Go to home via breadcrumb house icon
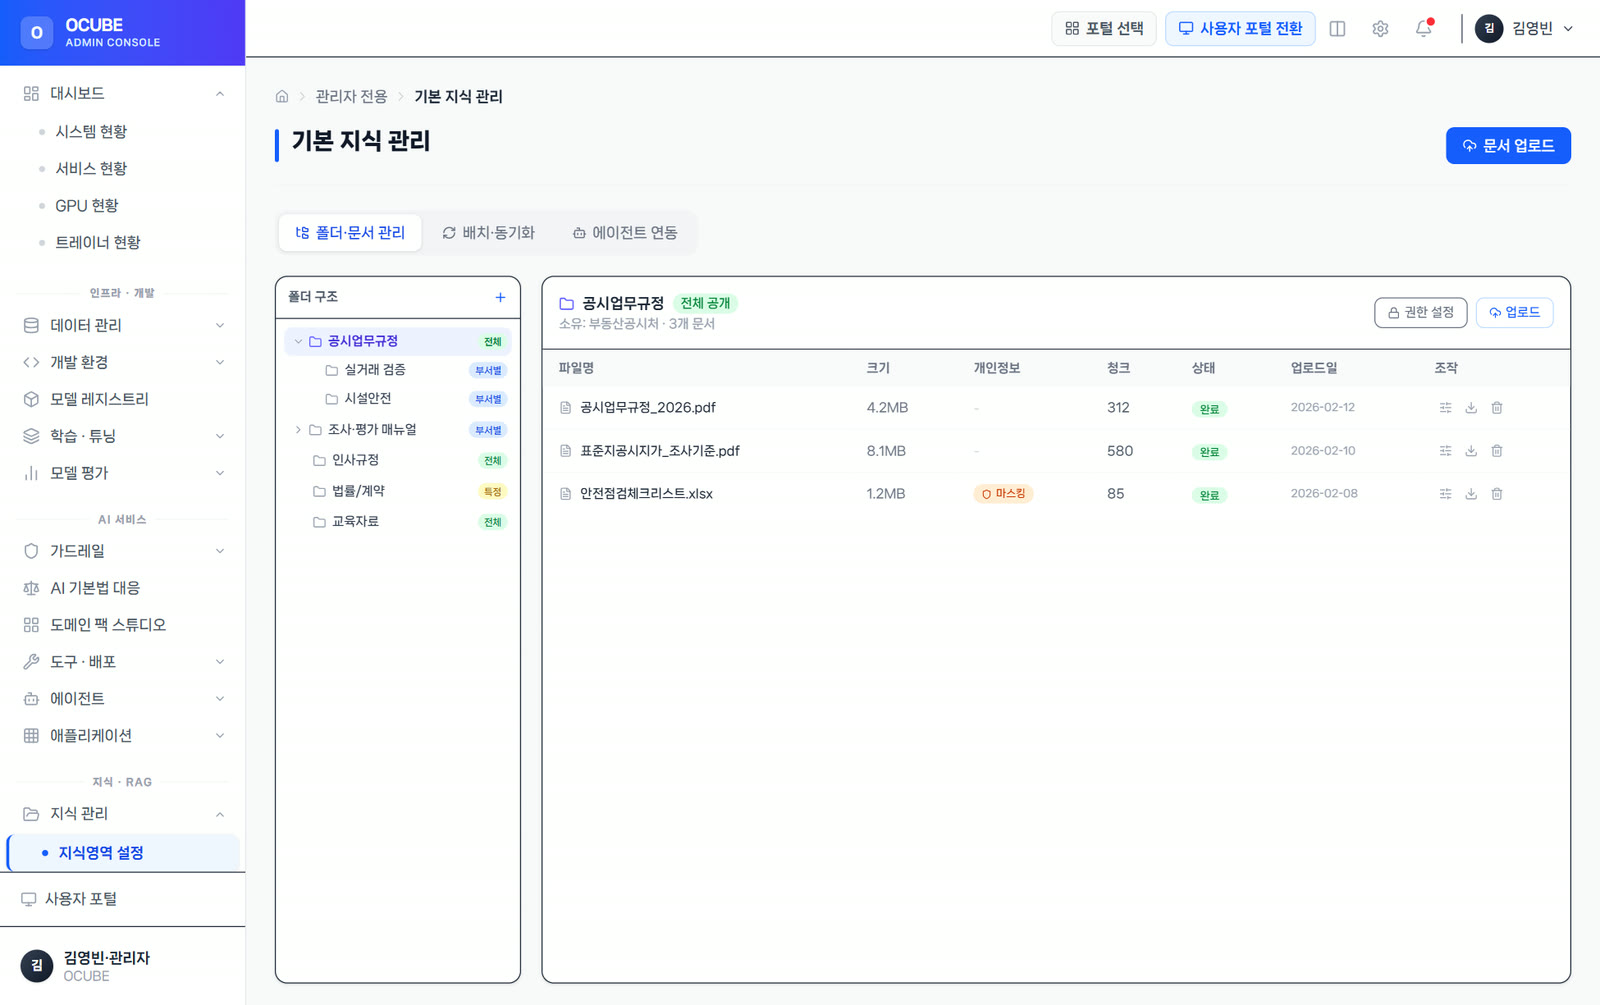 tap(282, 97)
